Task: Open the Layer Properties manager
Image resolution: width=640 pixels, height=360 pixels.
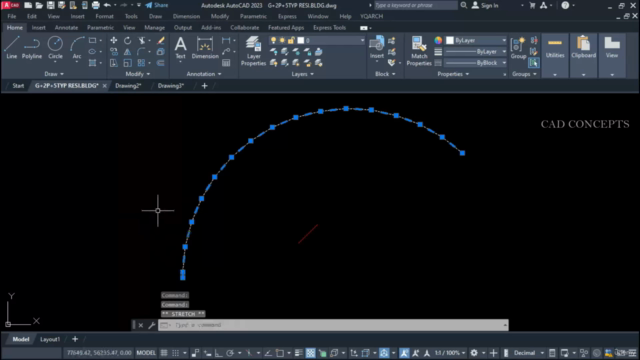Action: pyautogui.click(x=253, y=51)
